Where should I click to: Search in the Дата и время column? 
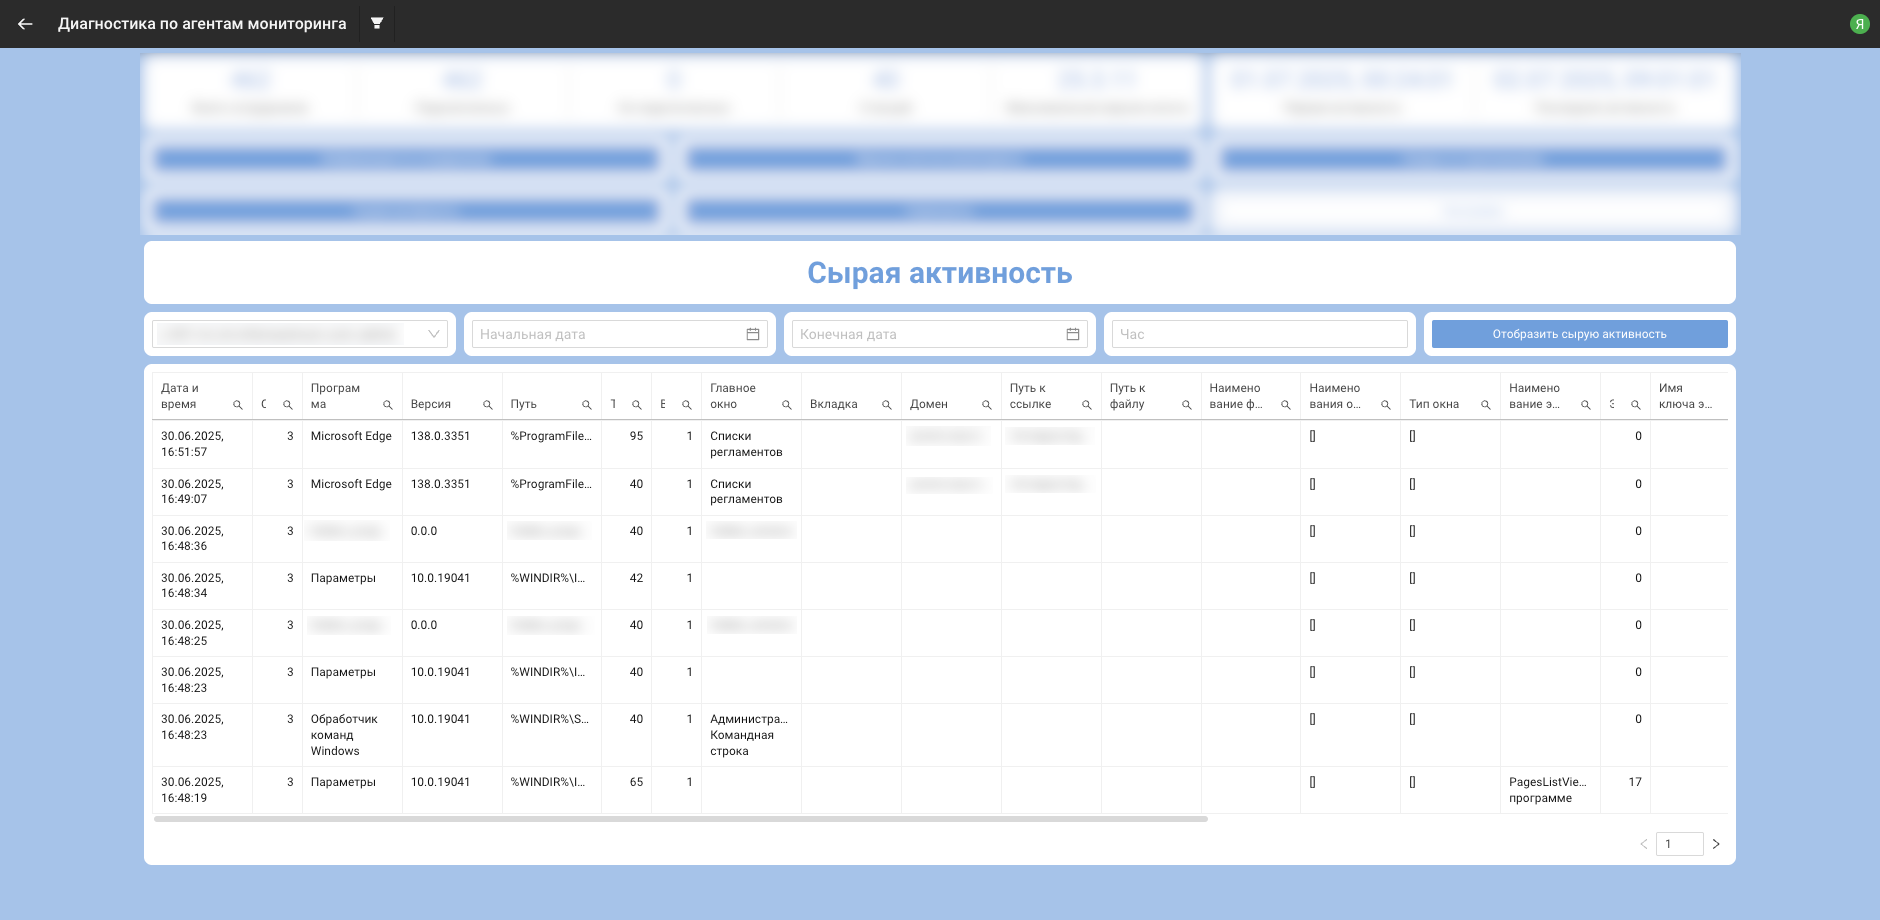[x=238, y=405]
